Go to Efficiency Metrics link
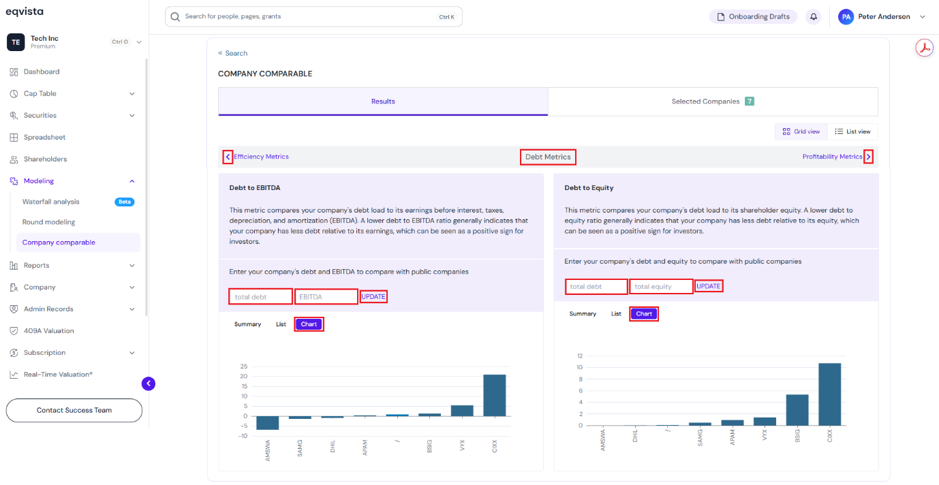939x485 pixels. (x=261, y=157)
